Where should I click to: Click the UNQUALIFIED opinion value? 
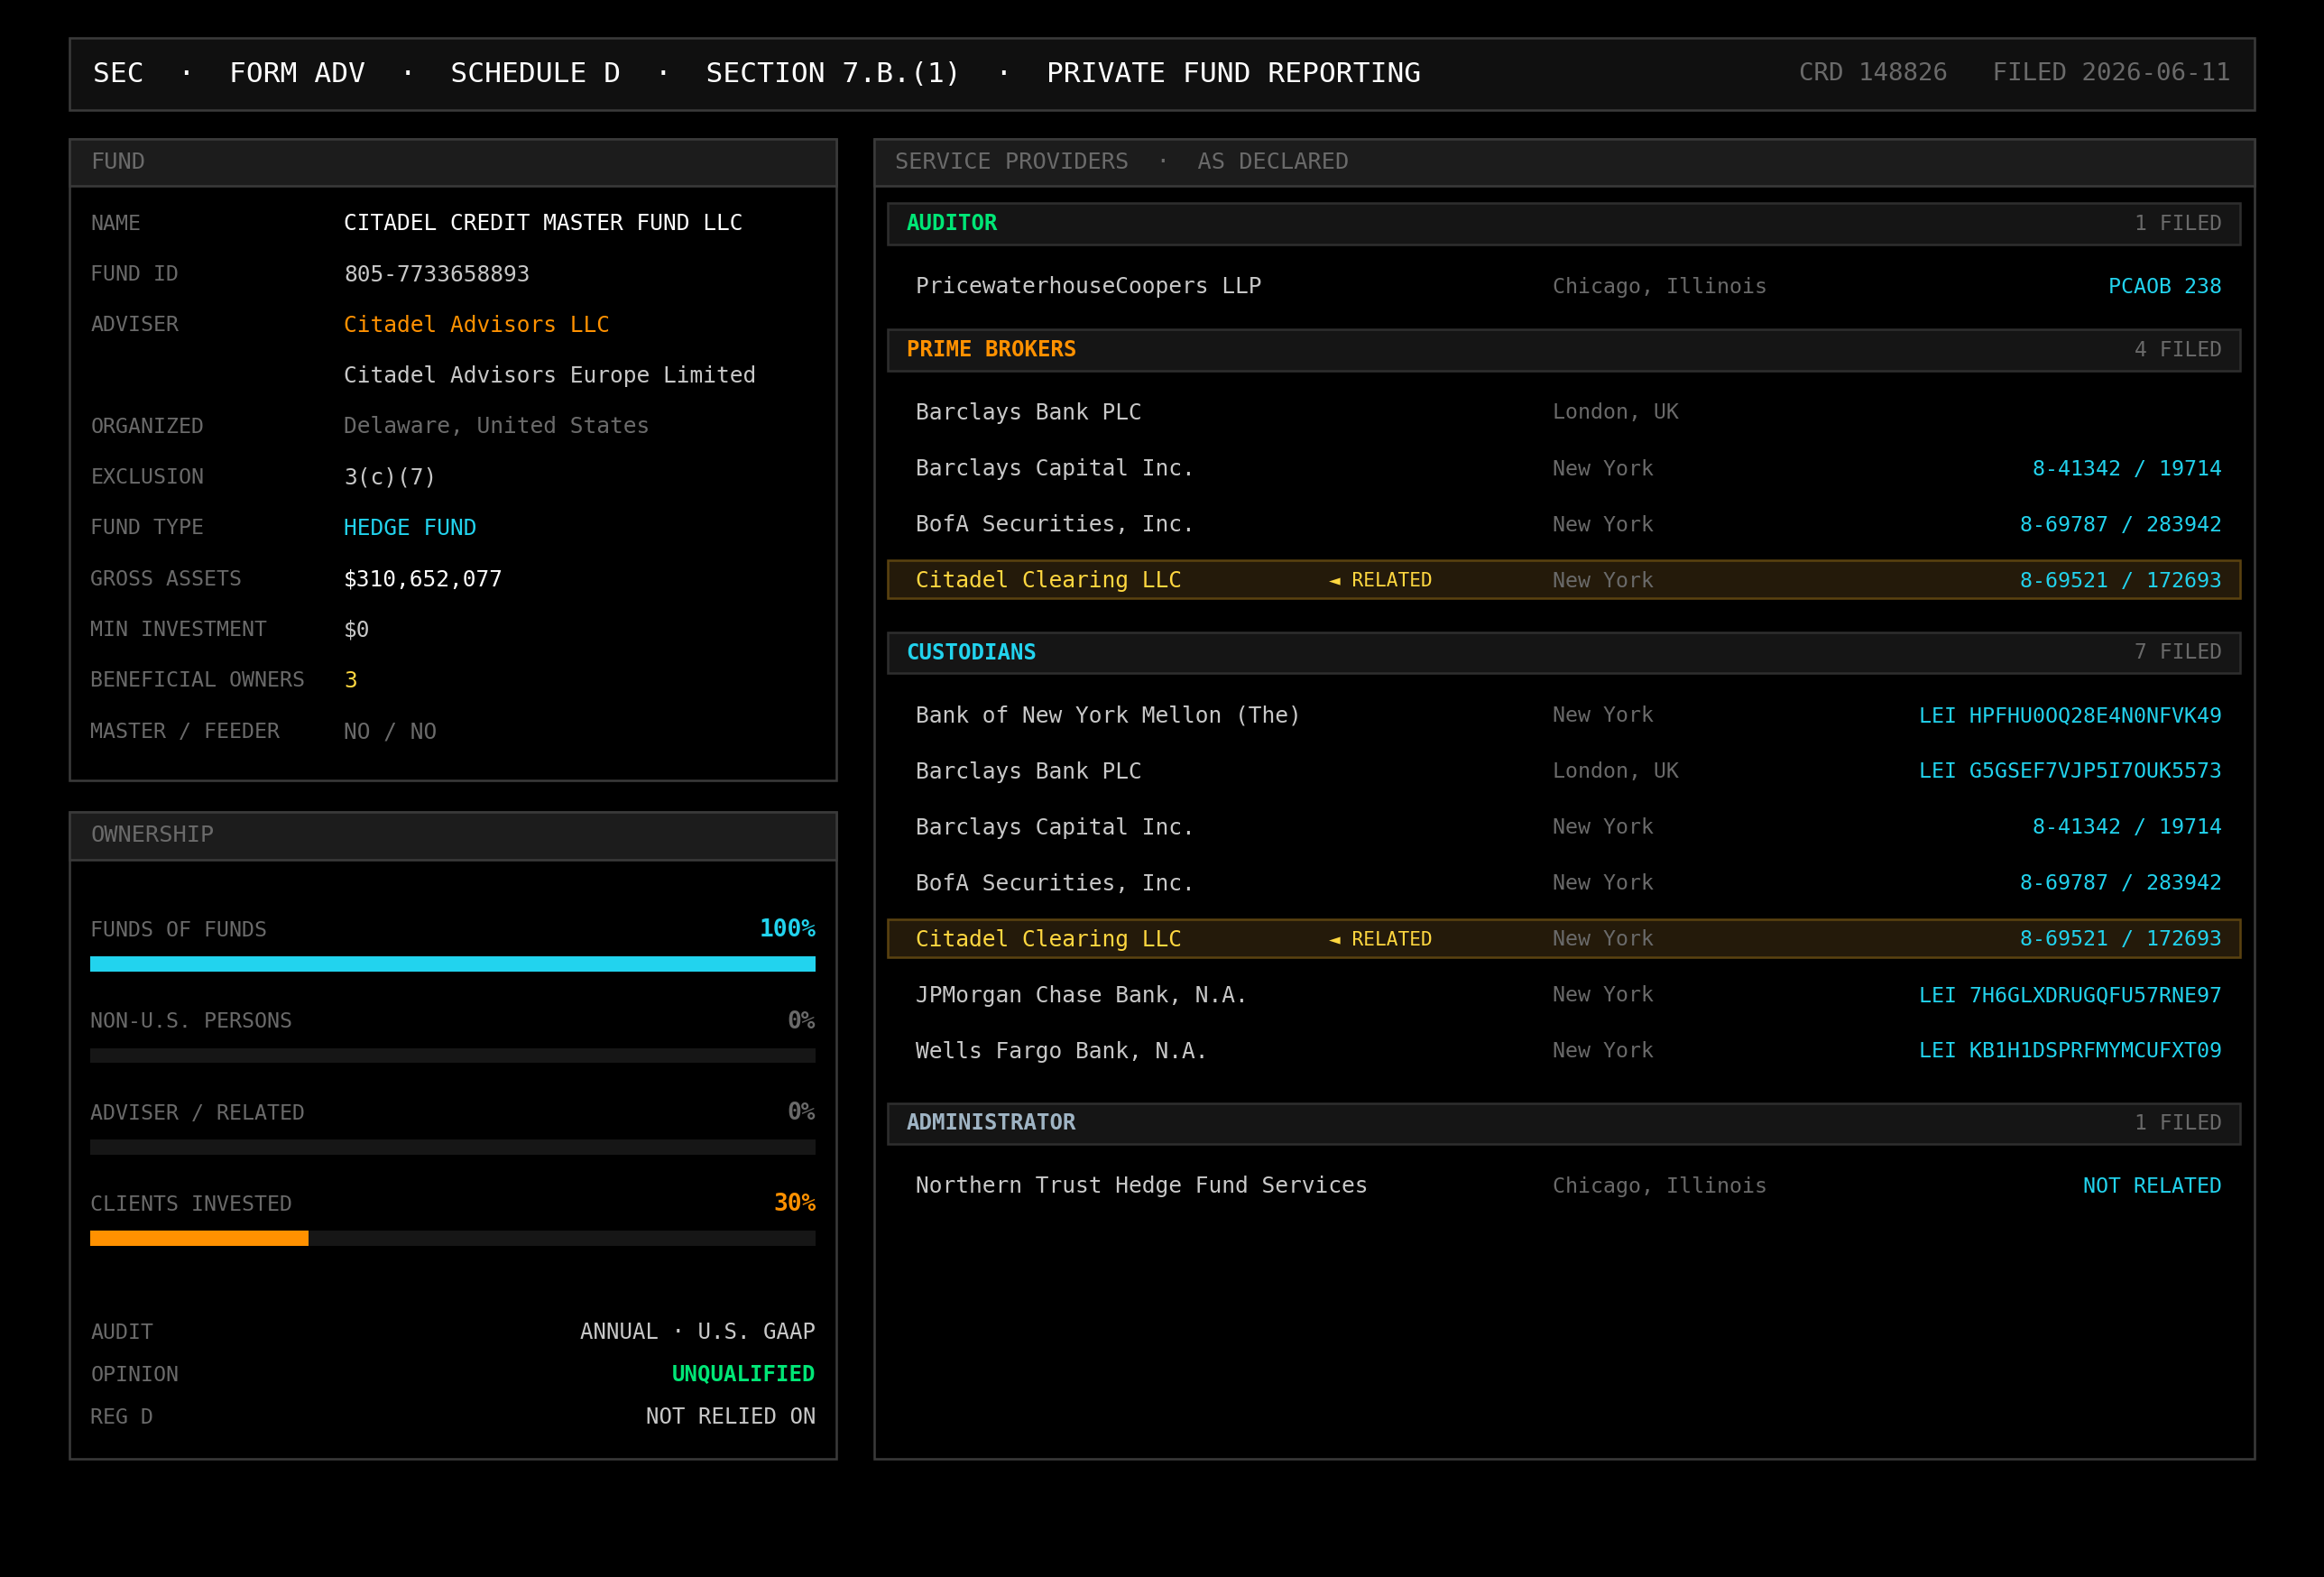[743, 1374]
